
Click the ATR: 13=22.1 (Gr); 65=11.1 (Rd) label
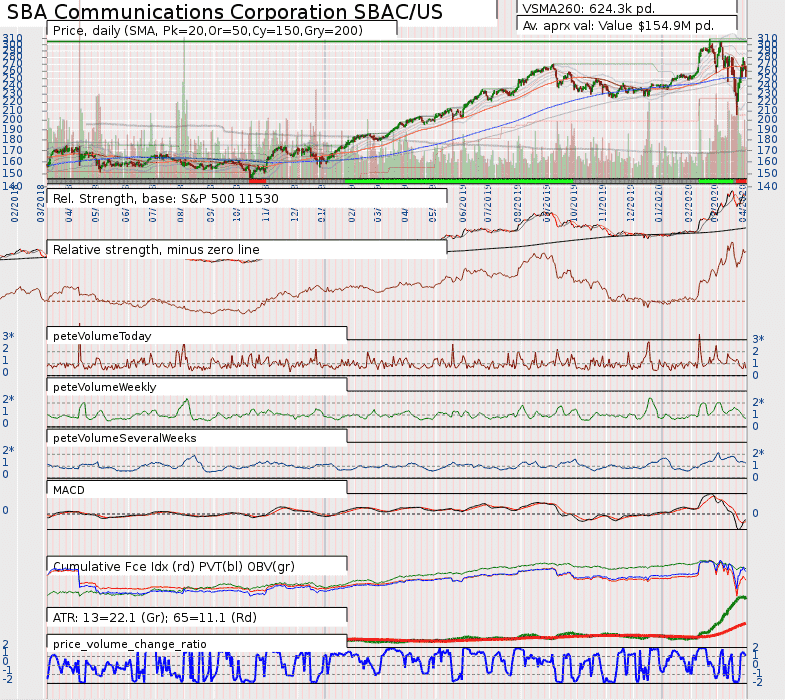155,617
